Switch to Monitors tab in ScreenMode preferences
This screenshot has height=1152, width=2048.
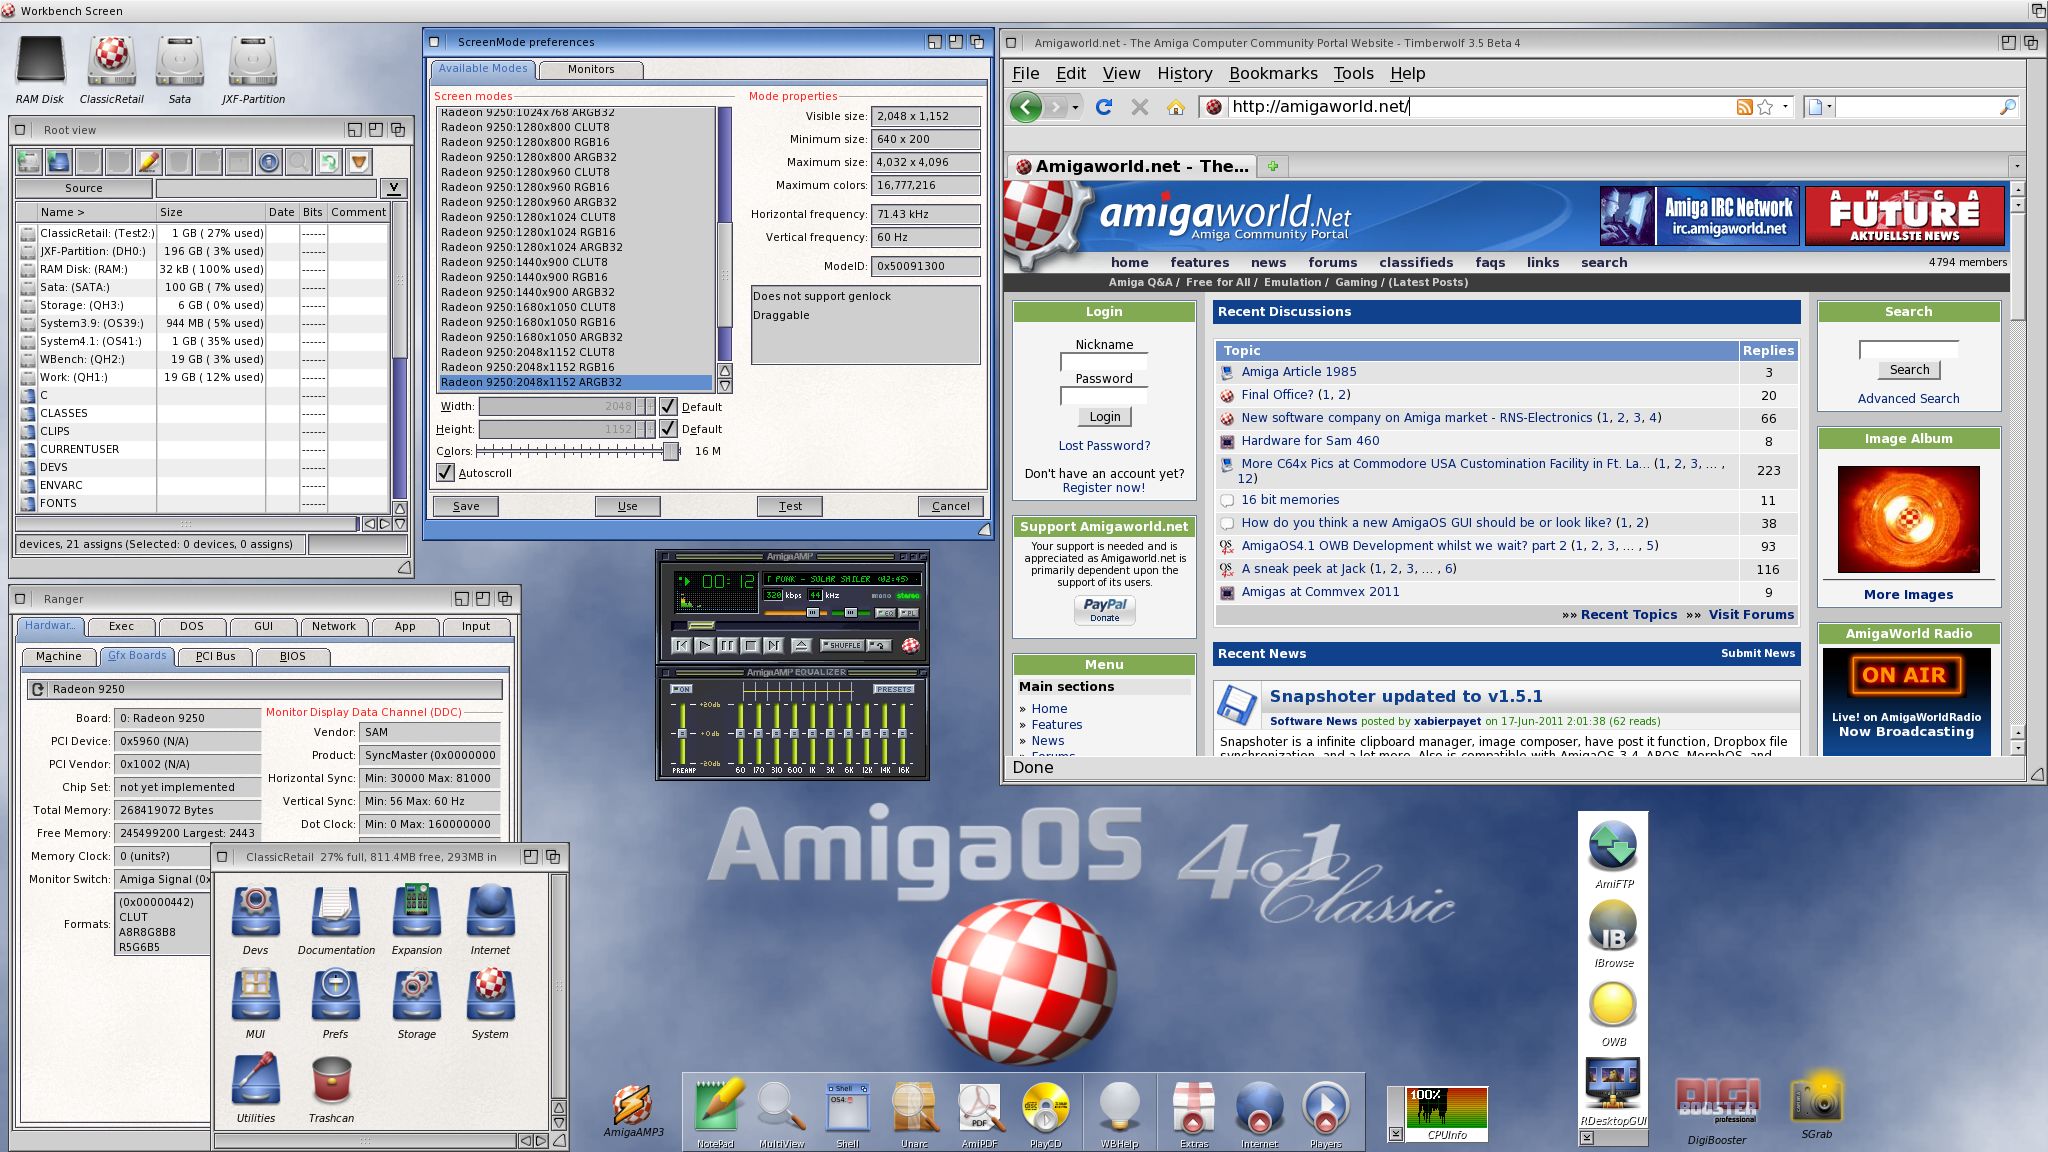coord(591,69)
